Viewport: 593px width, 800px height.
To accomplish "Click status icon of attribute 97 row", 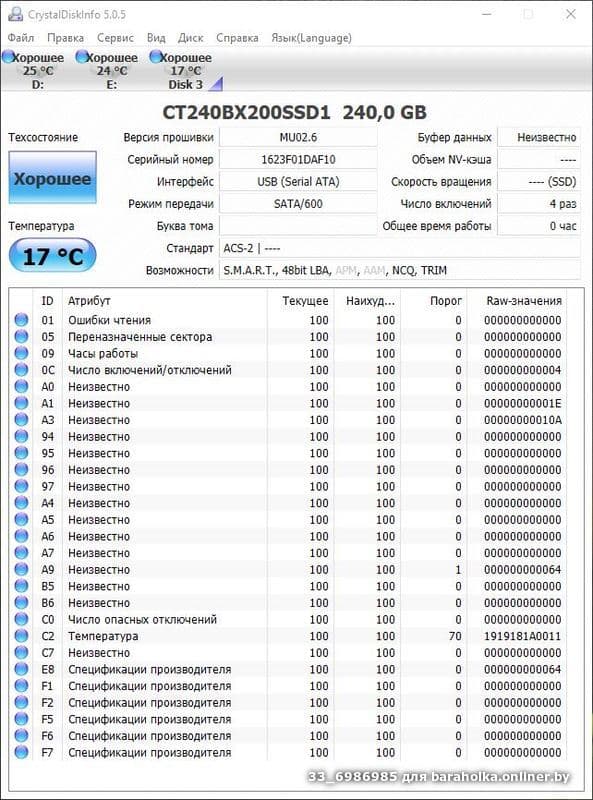I will (x=21, y=486).
